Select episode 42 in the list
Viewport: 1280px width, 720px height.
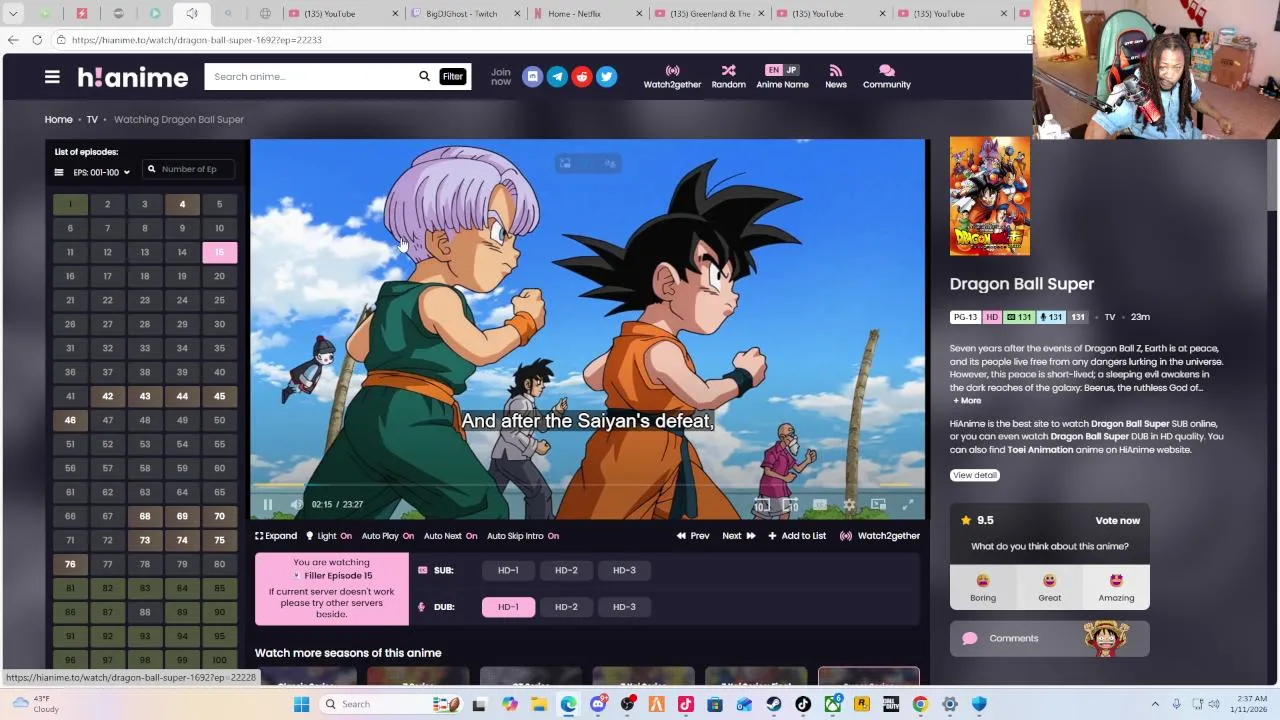click(107, 396)
